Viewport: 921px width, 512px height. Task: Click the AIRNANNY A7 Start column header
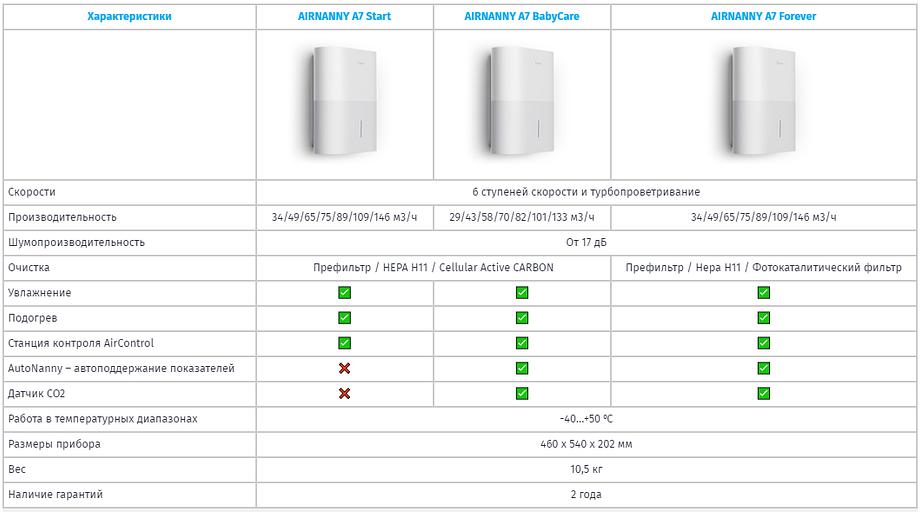pos(344,17)
